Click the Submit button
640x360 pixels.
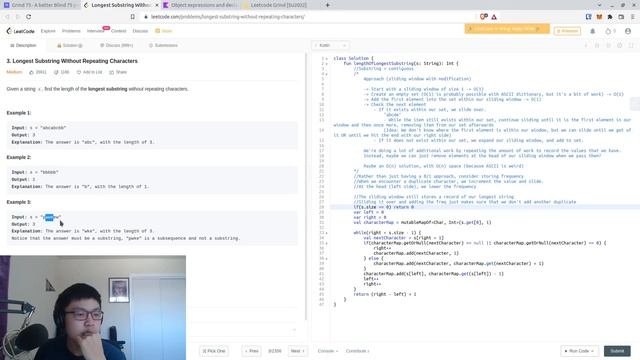[617, 351]
